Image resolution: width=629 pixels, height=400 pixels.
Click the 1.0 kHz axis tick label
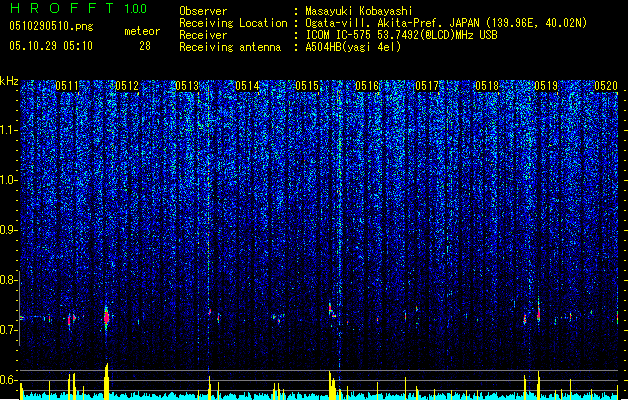[x=8, y=180]
